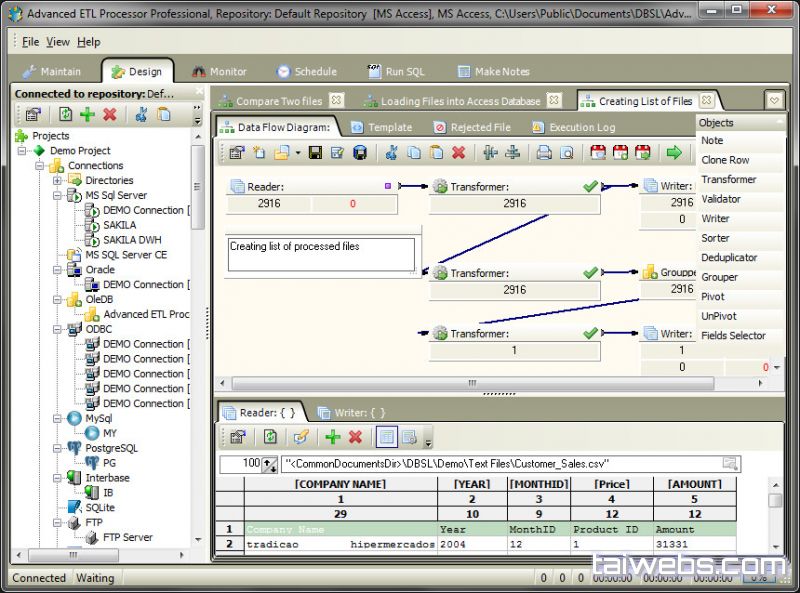The width and height of the screenshot is (800, 593).
Task: Click the Cut scissors icon in diagram toolbar
Action: coord(391,153)
